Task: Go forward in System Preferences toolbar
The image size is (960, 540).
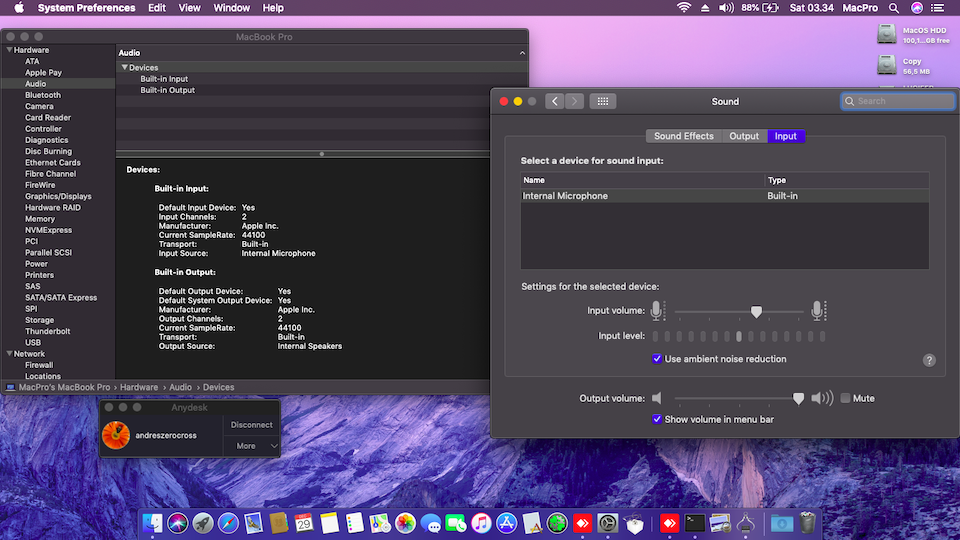Action: (x=574, y=101)
